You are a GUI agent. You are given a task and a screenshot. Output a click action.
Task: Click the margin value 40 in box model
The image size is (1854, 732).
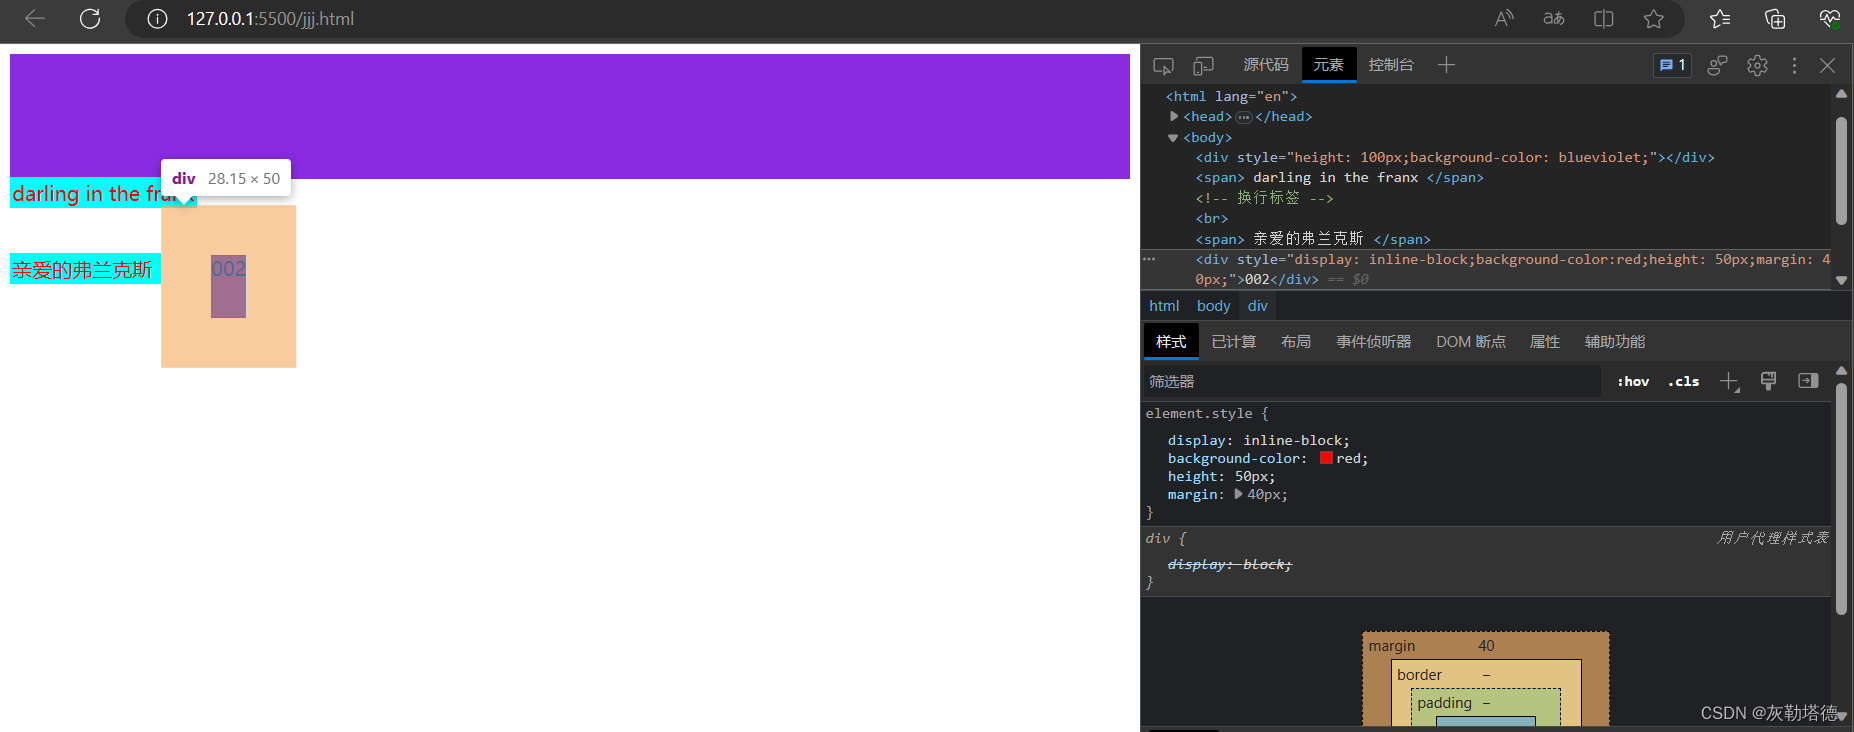[x=1486, y=646]
